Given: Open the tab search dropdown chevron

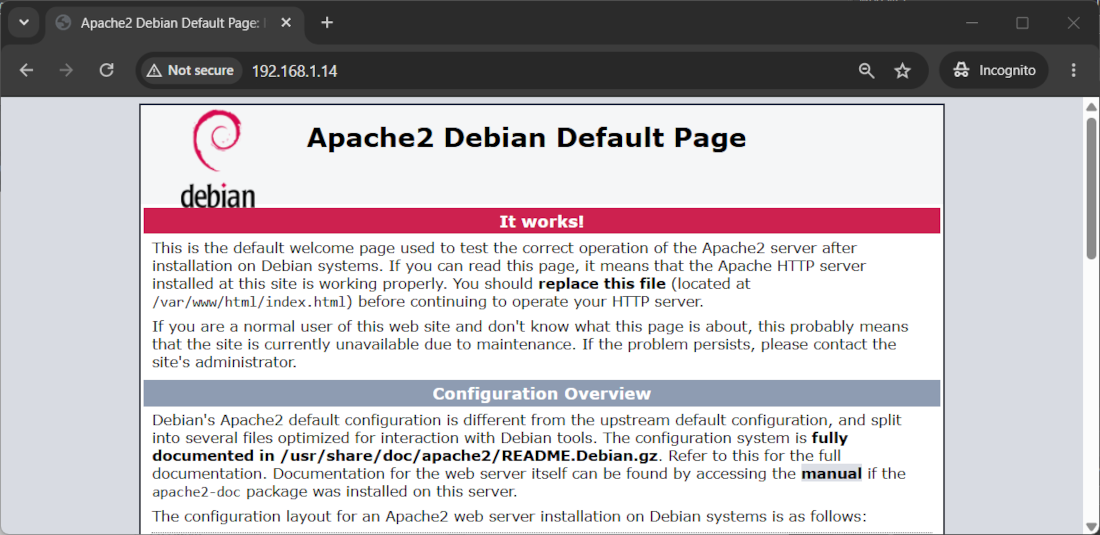Looking at the screenshot, I should [24, 22].
